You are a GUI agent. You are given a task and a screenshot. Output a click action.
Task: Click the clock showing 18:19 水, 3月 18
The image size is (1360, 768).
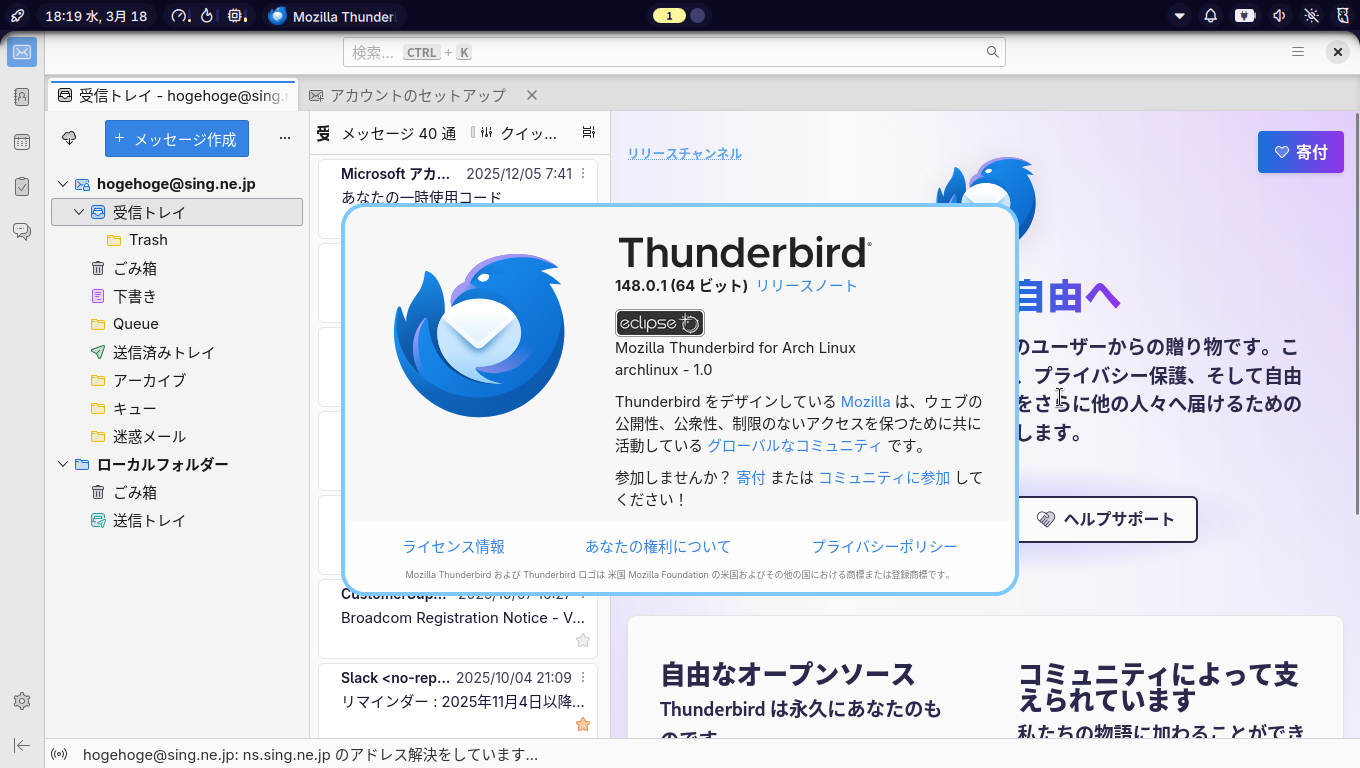pyautogui.click(x=96, y=16)
